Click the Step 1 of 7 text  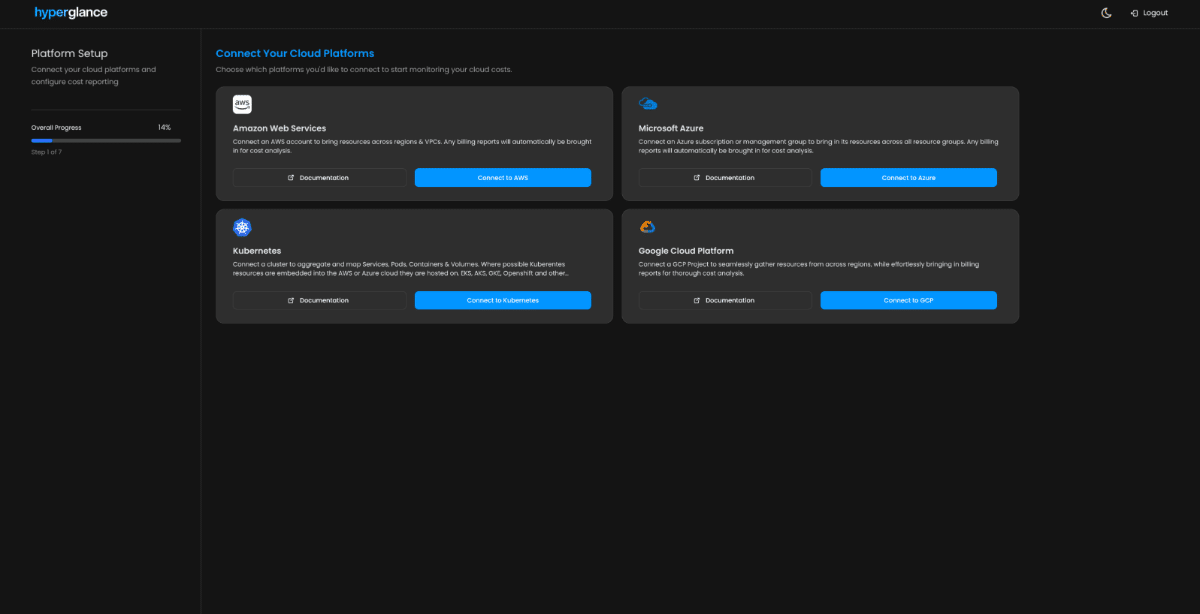pyautogui.click(x=47, y=152)
